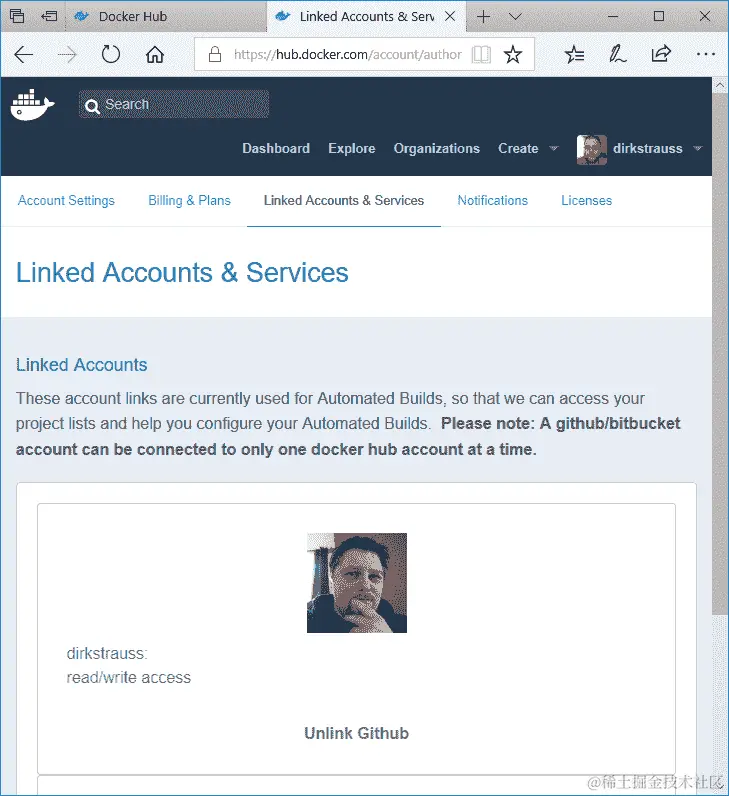This screenshot has height=796, width=729.
Task: Expand the Create dropdown arrow
Action: tap(554, 148)
